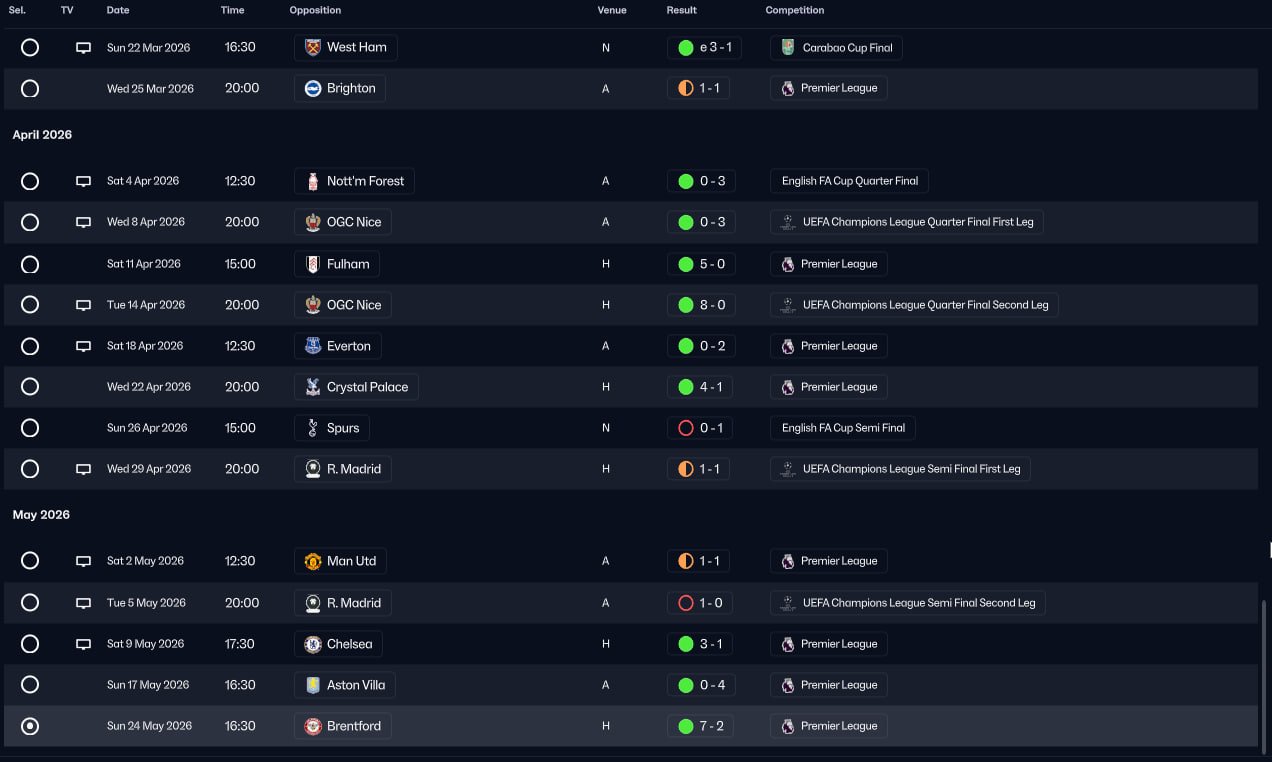Open the Crystal Palace team link
Screen dimensions: 1272x762
(367, 387)
